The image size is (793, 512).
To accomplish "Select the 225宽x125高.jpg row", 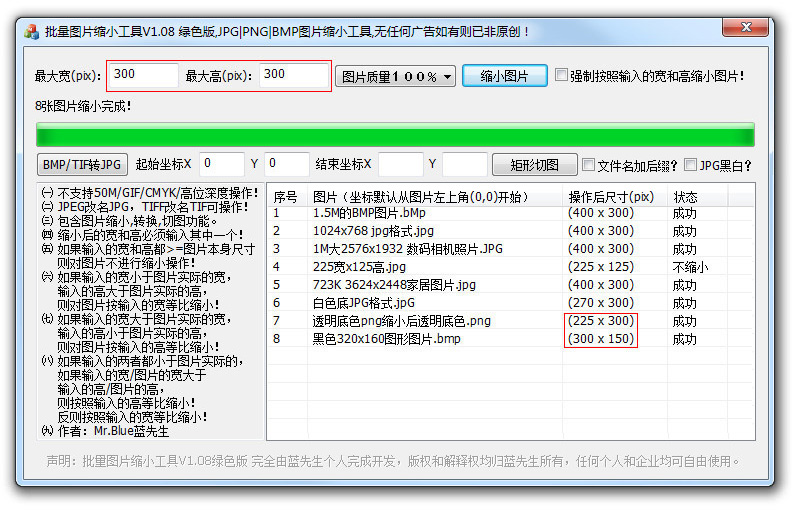I will click(x=360, y=267).
